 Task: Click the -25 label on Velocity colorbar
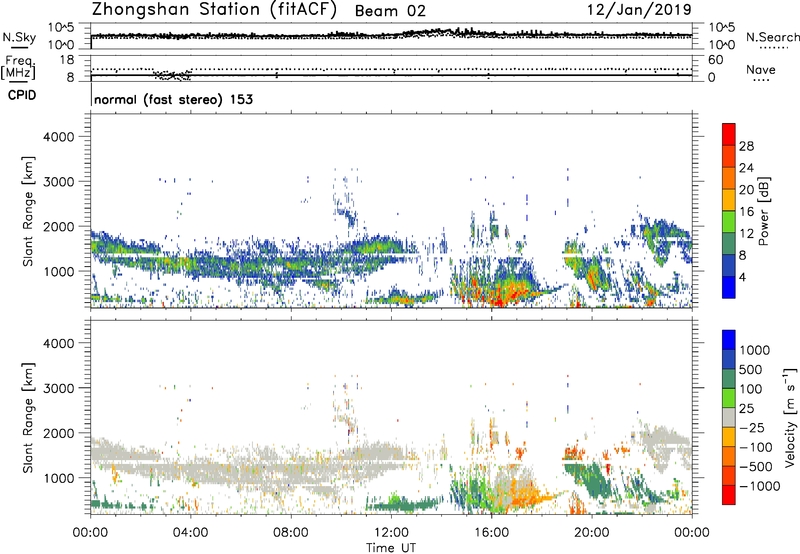(752, 427)
